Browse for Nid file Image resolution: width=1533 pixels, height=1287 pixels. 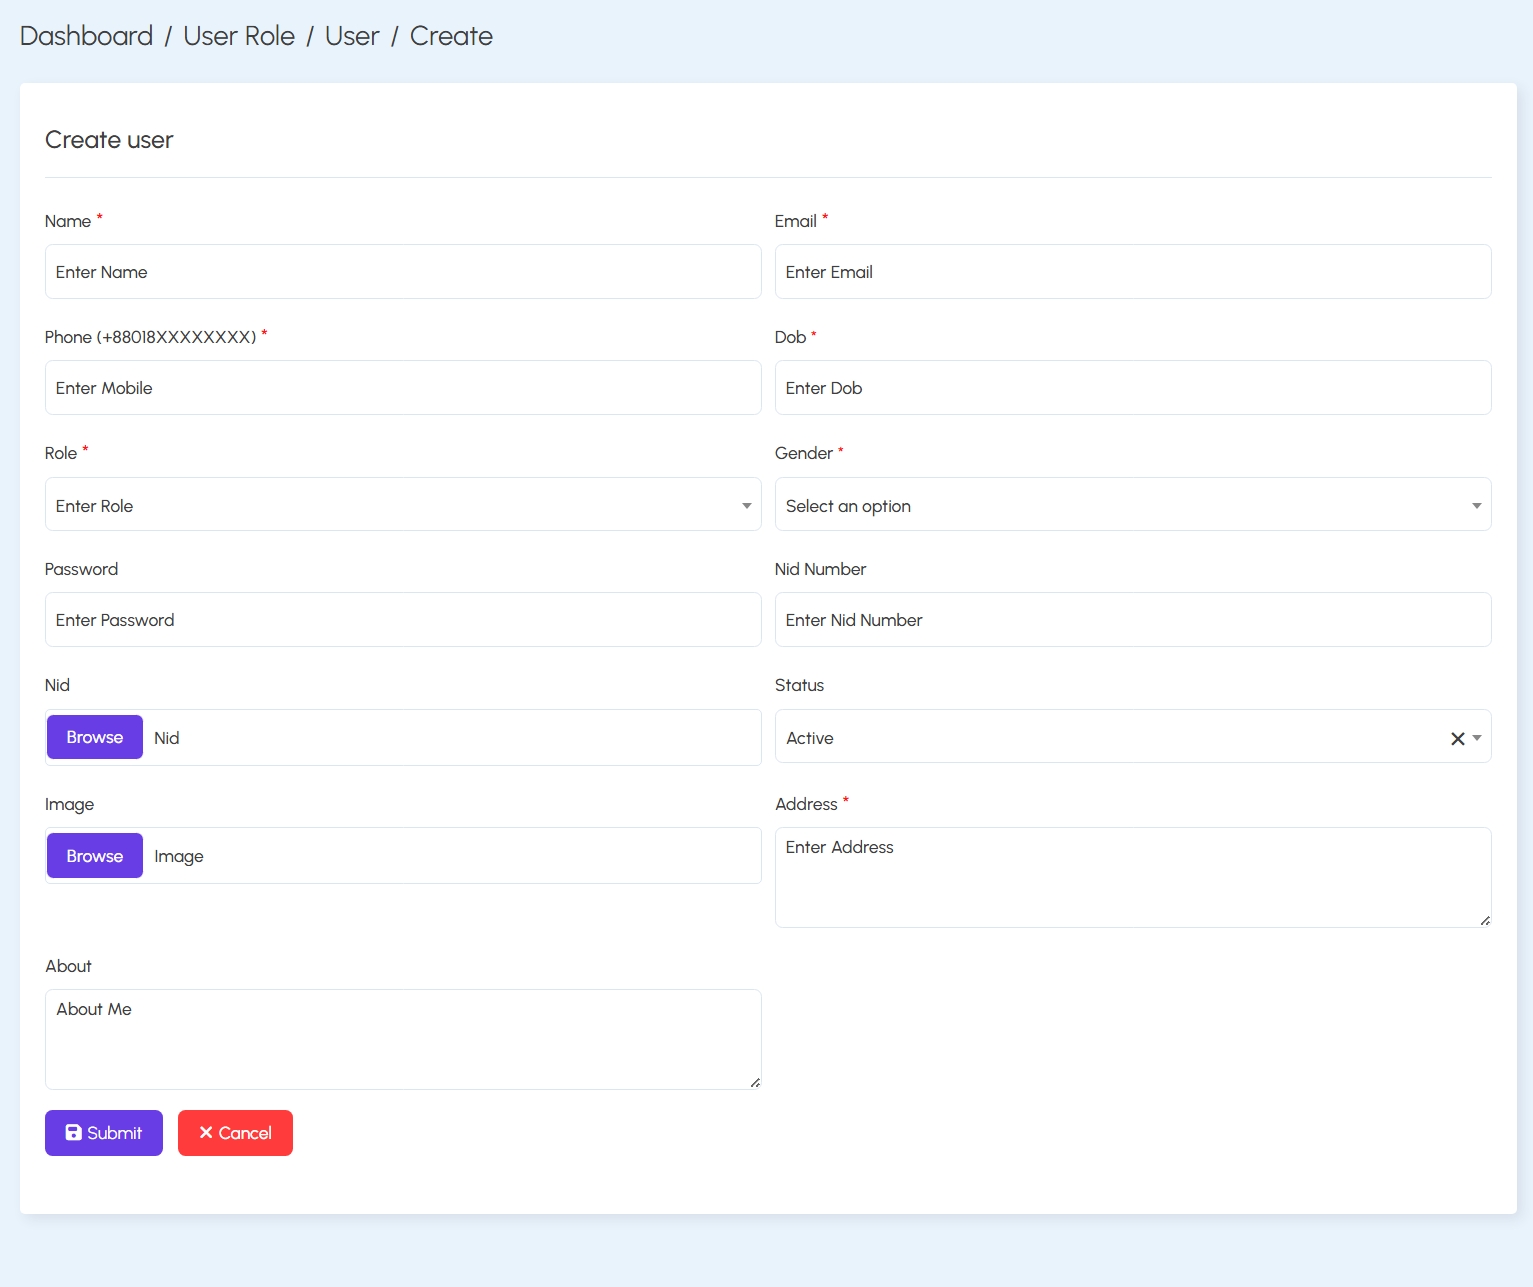[x=95, y=737]
